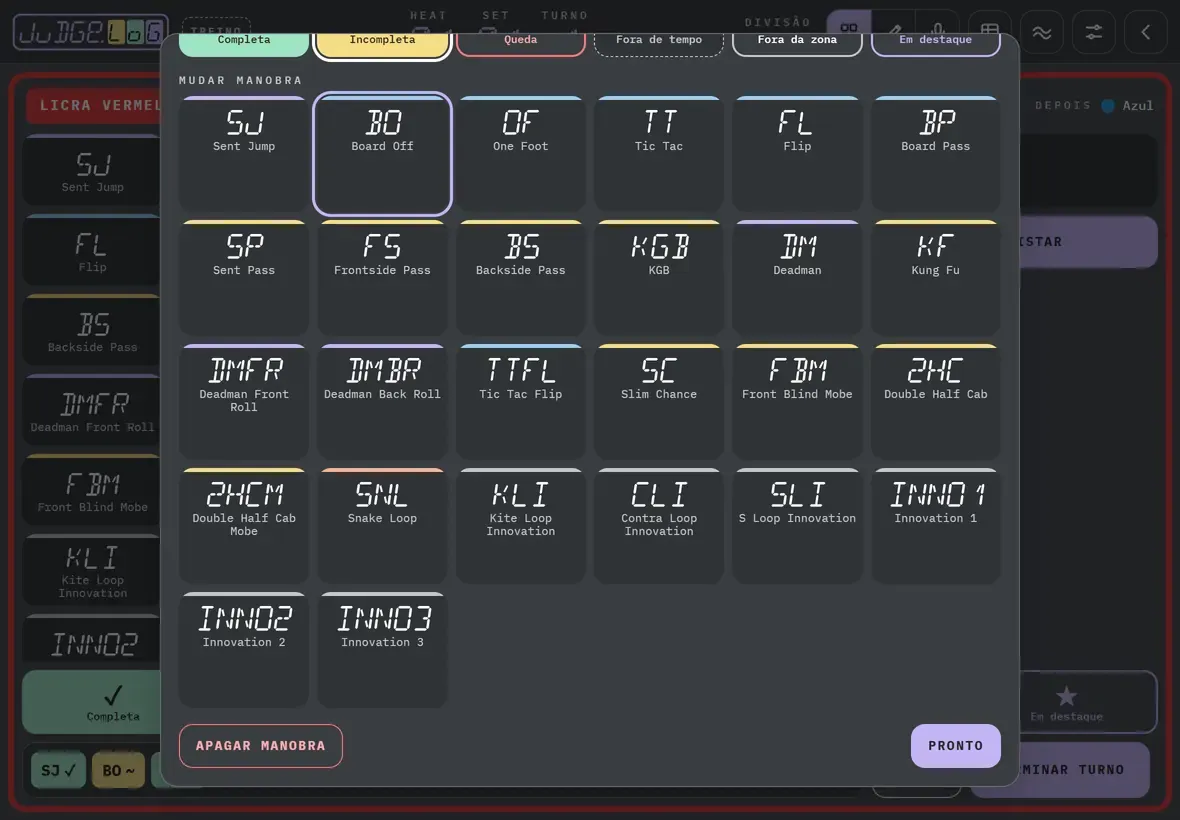Choose the Innovation 3 tile
The height and width of the screenshot is (820, 1180).
coord(382,650)
